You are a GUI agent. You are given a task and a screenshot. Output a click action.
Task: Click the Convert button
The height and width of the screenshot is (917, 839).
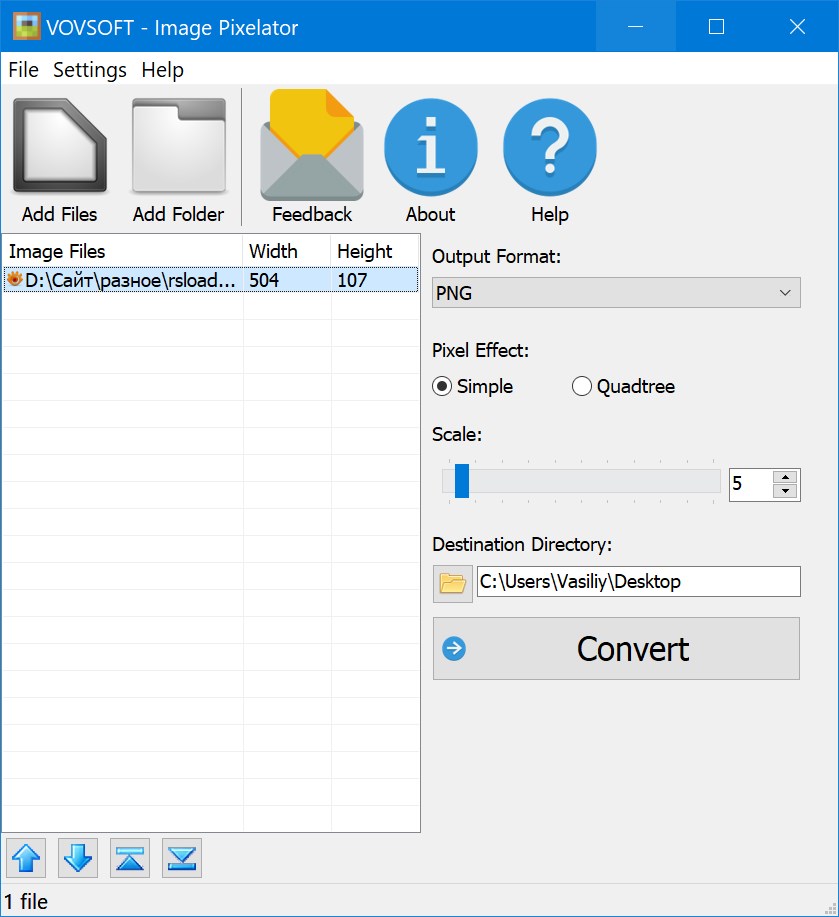616,649
